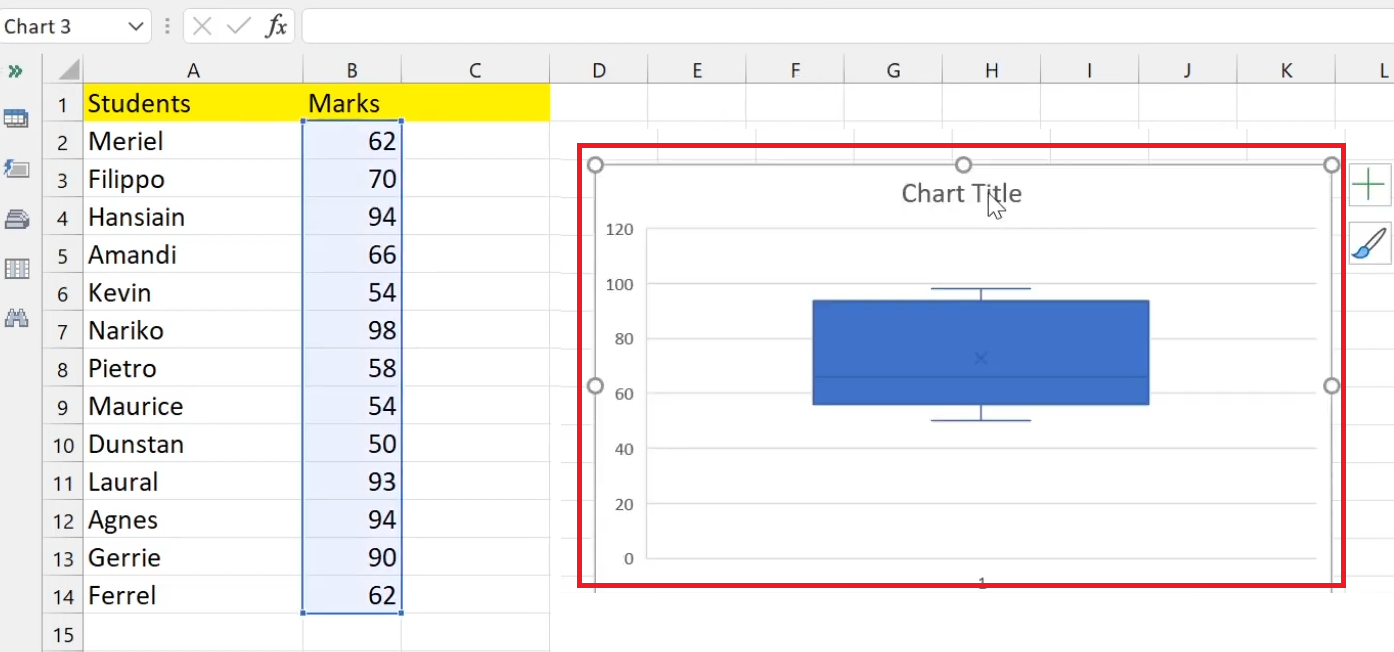Click the Print icon in the left sidebar
This screenshot has height=652, width=1394.
click(x=16, y=219)
